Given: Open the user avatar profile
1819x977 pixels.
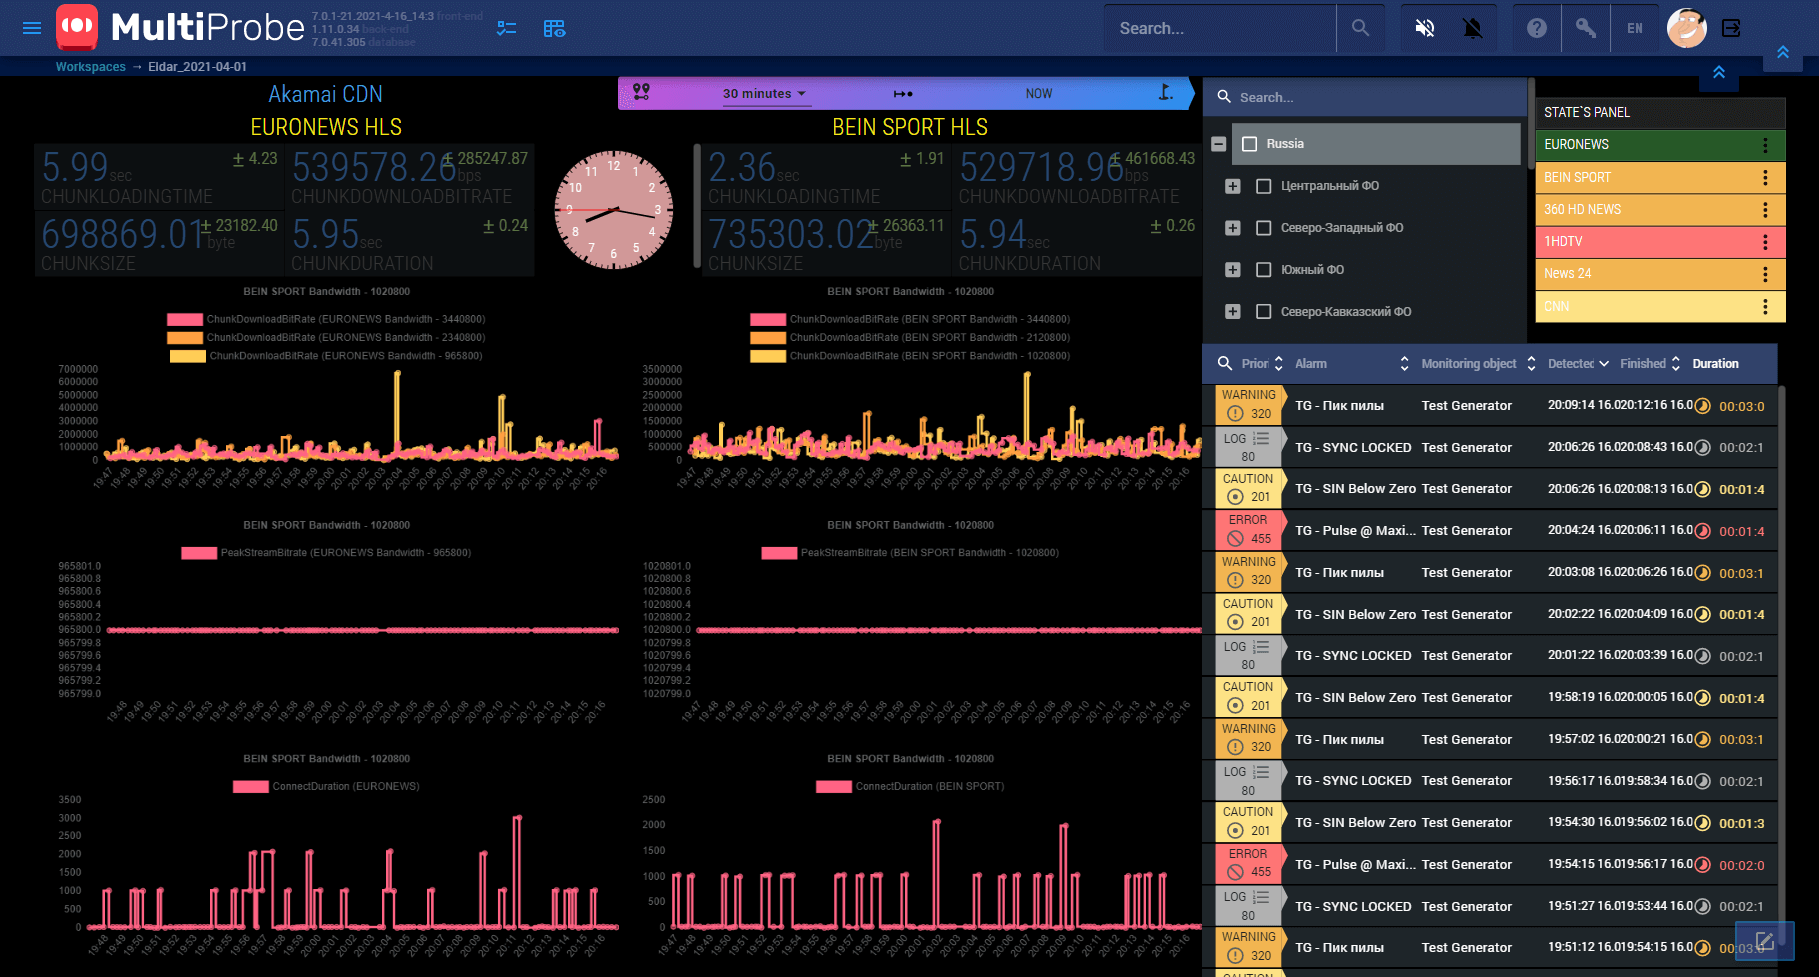Looking at the screenshot, I should [x=1687, y=28].
